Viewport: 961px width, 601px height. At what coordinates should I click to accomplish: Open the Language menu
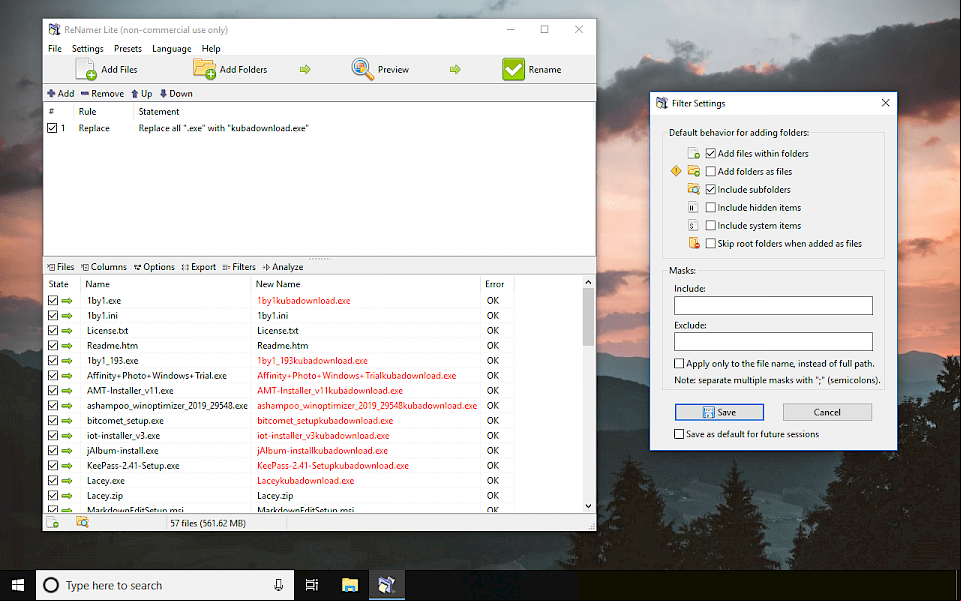pyautogui.click(x=172, y=48)
